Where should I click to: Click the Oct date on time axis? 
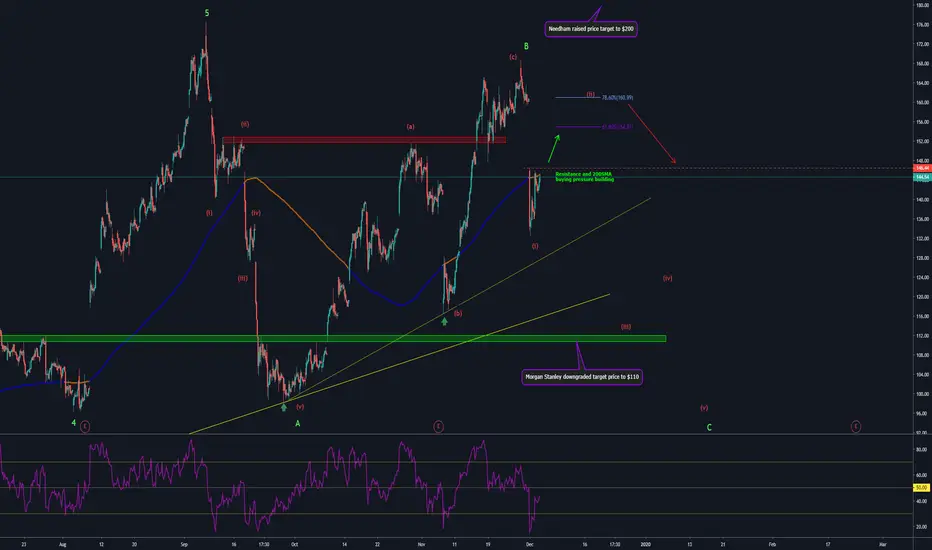(294, 544)
